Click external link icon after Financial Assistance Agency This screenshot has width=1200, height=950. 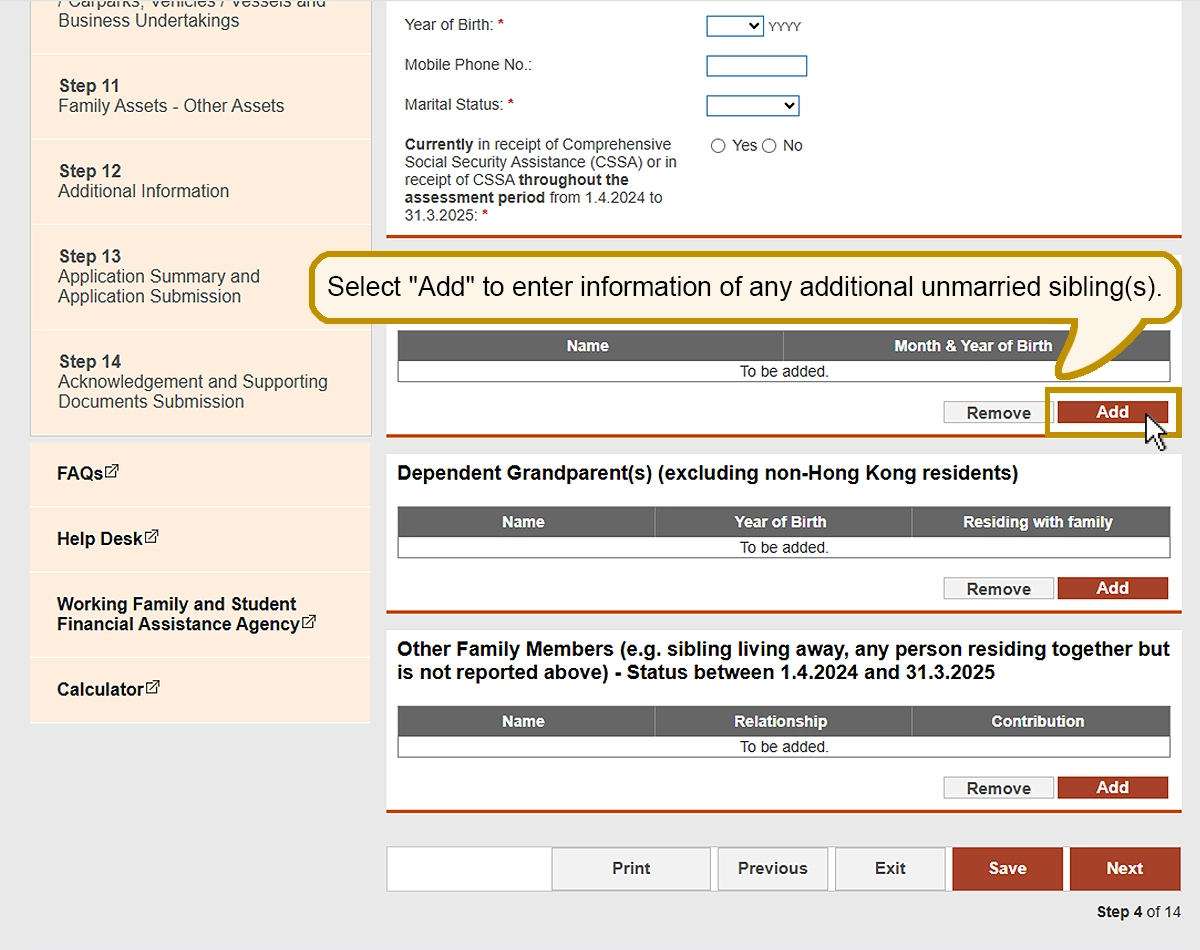pyautogui.click(x=309, y=623)
